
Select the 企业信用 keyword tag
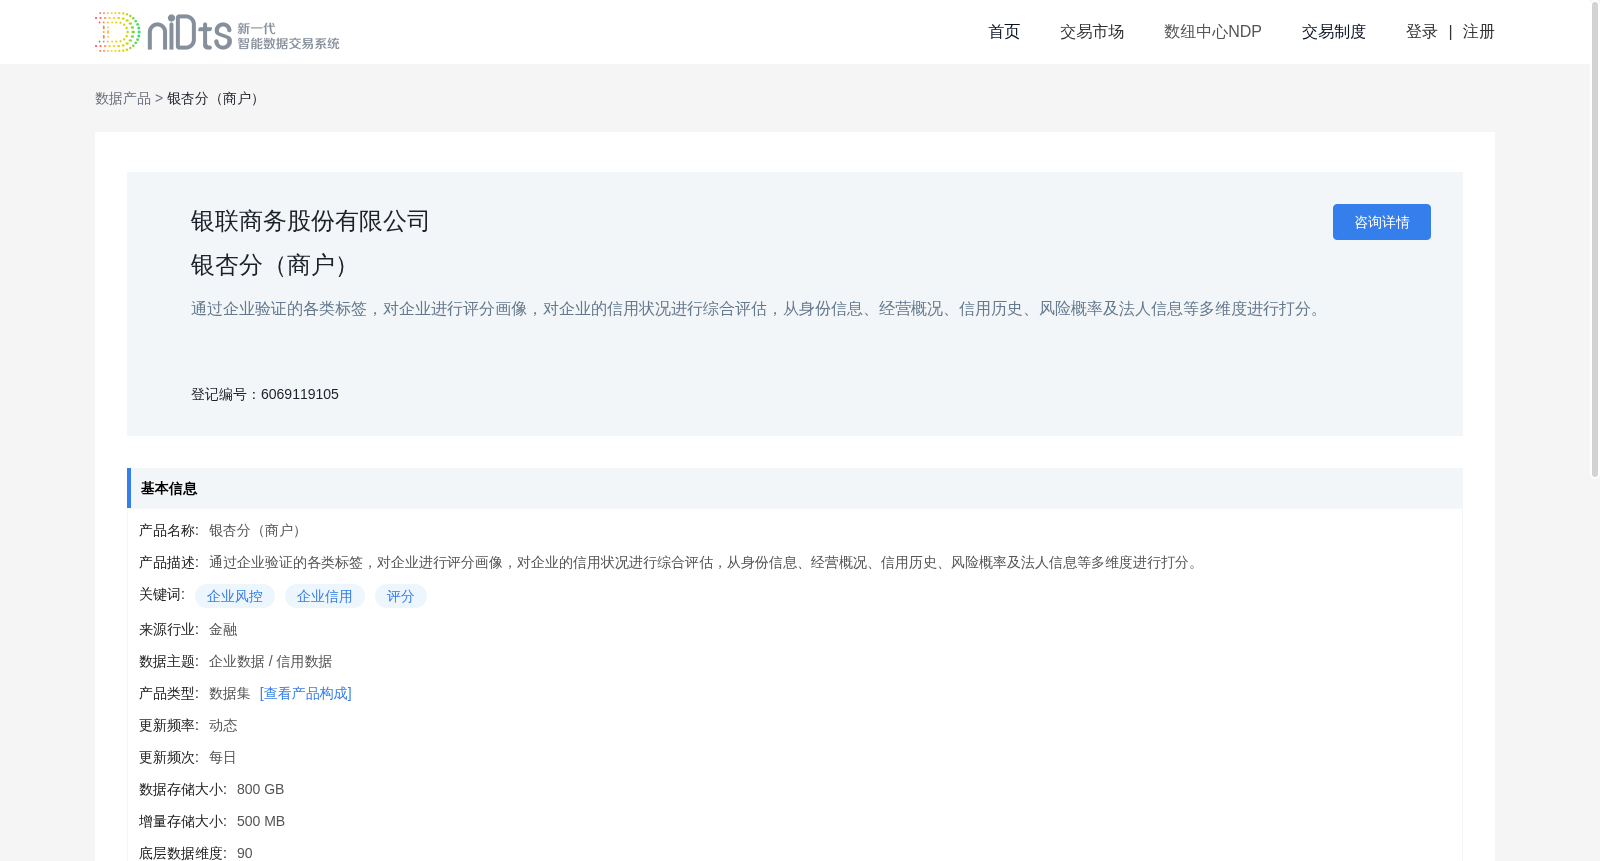(x=325, y=596)
